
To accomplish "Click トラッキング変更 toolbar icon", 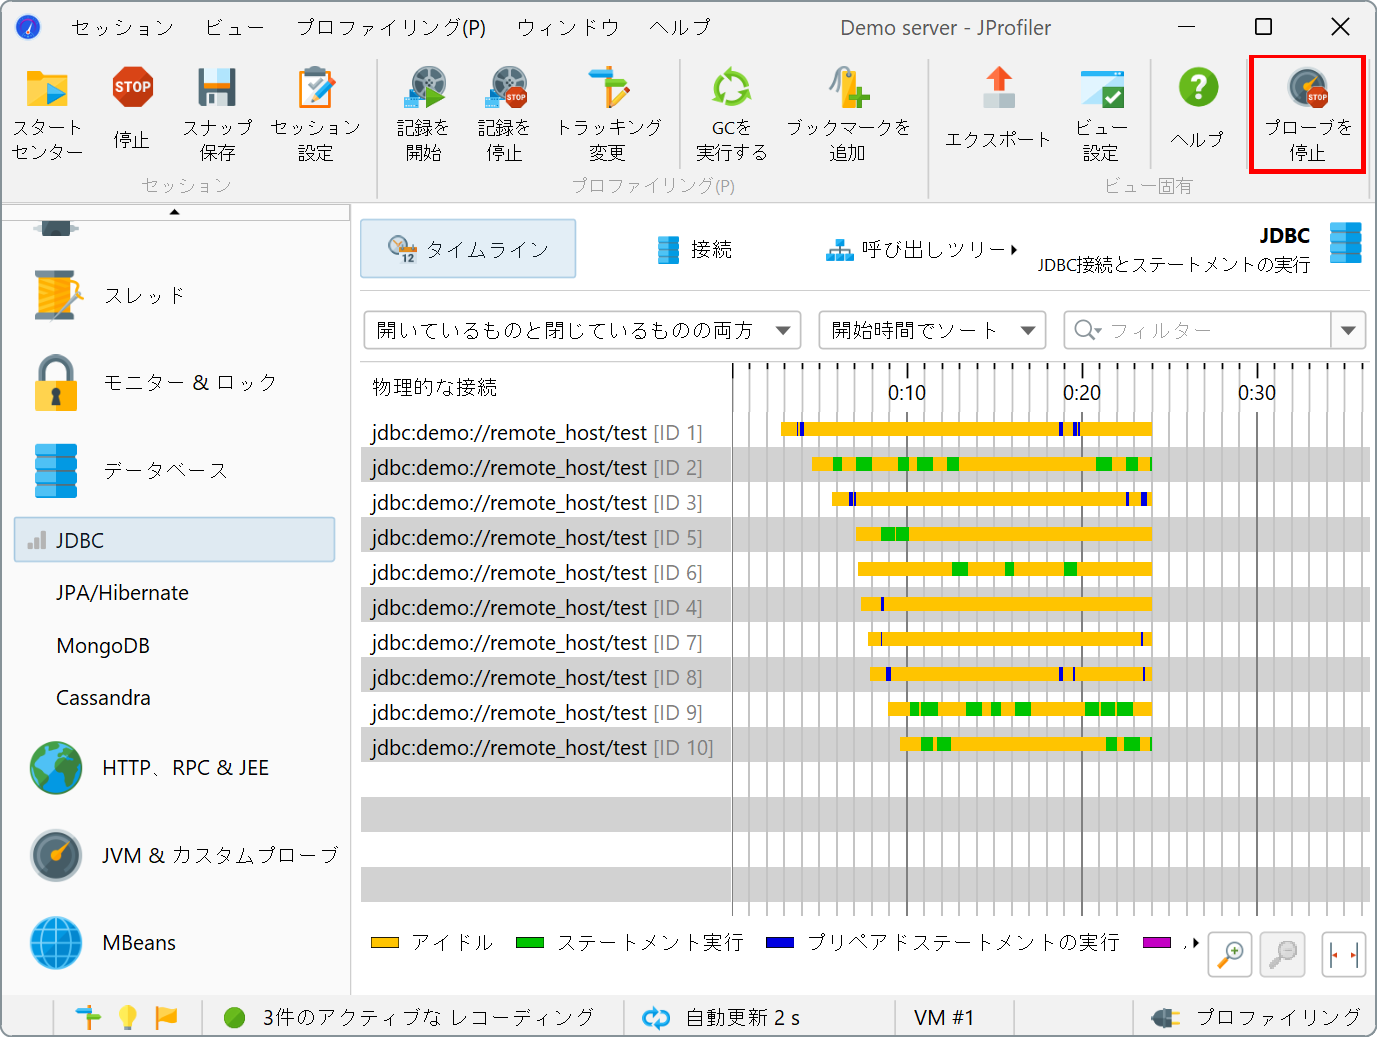I will (x=608, y=88).
